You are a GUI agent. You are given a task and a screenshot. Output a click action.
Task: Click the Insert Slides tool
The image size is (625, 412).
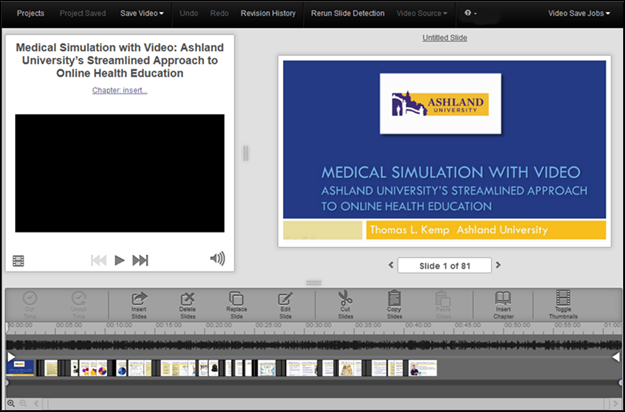(139, 305)
